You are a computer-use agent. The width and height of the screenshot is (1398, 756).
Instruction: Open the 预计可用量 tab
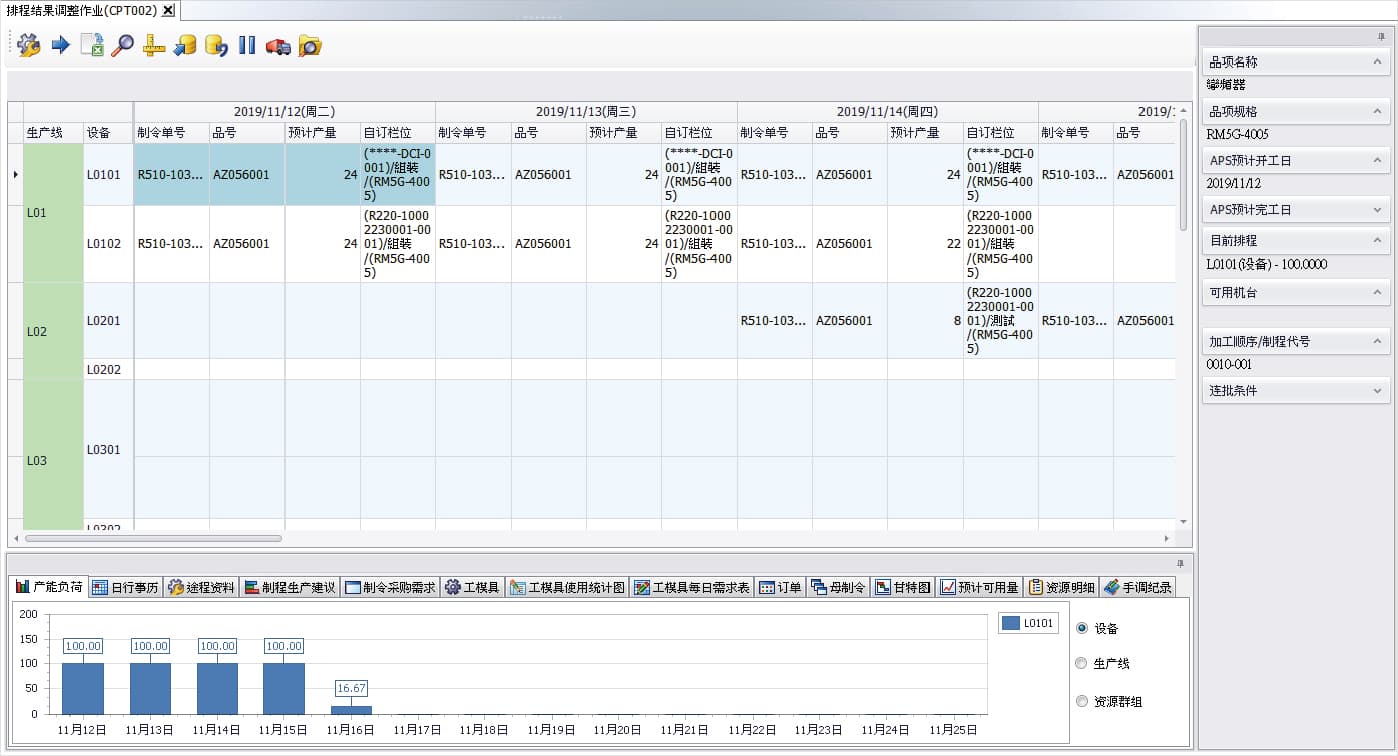click(x=980, y=588)
